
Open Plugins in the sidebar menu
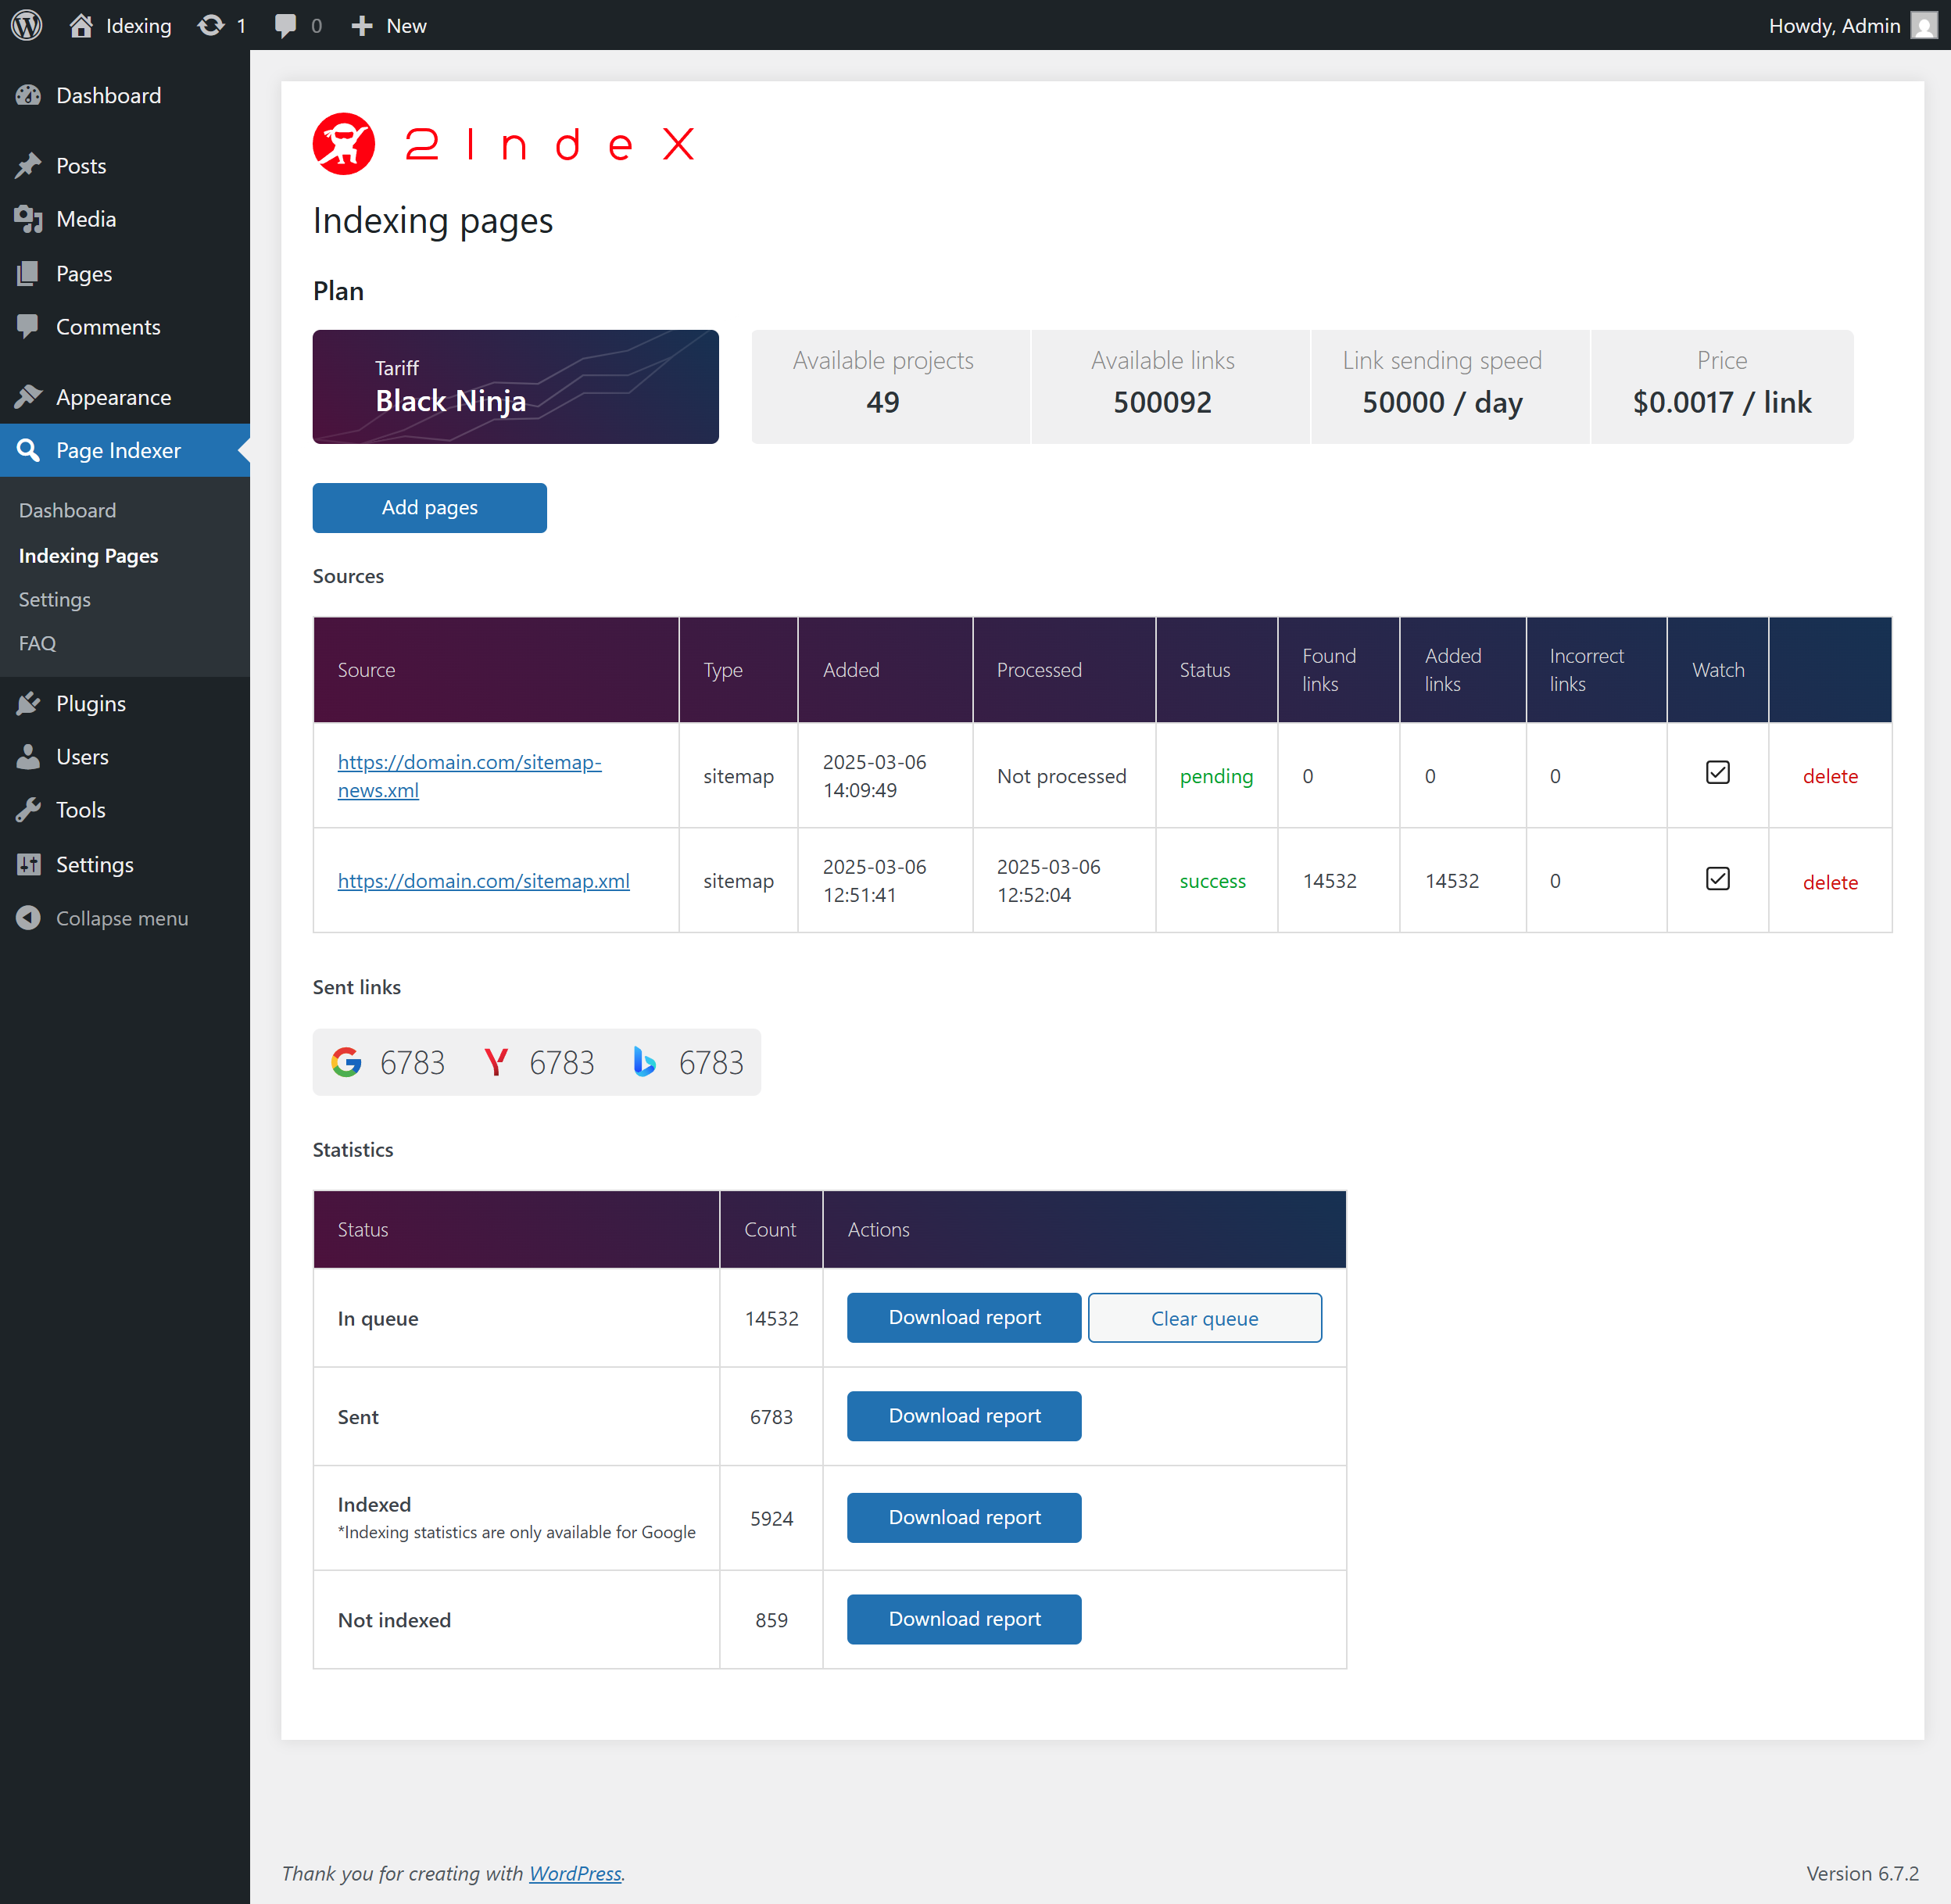point(91,703)
